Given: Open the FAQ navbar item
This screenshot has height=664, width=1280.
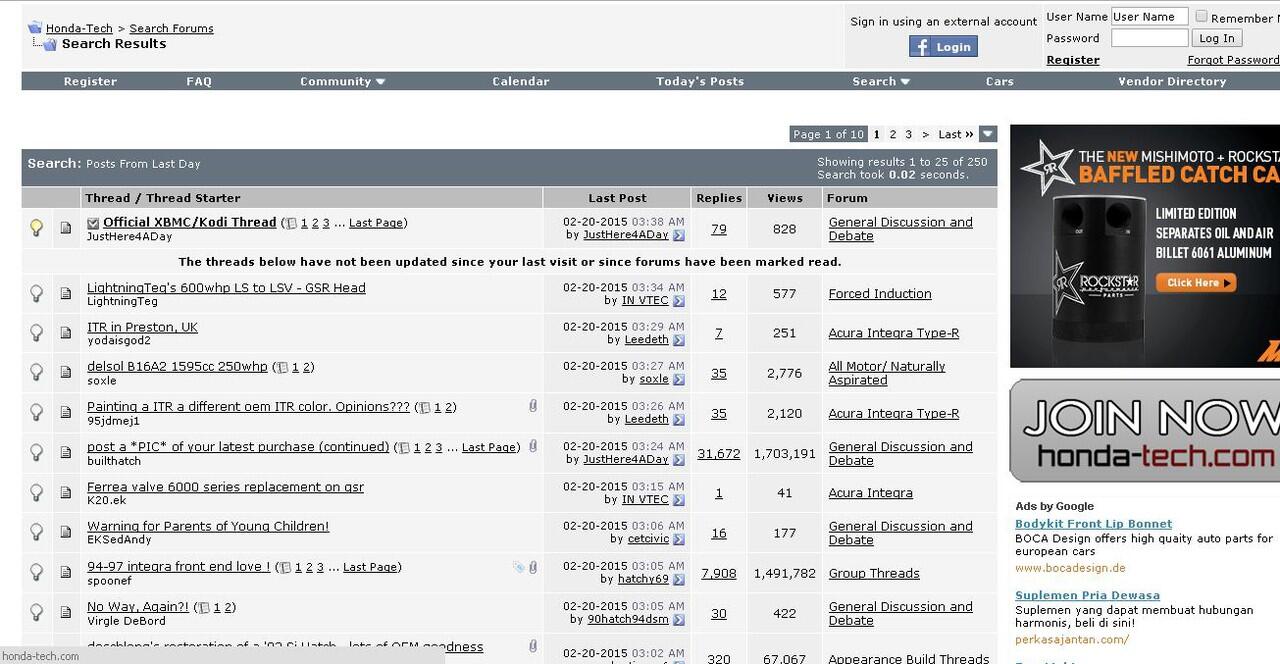Looking at the screenshot, I should (199, 81).
